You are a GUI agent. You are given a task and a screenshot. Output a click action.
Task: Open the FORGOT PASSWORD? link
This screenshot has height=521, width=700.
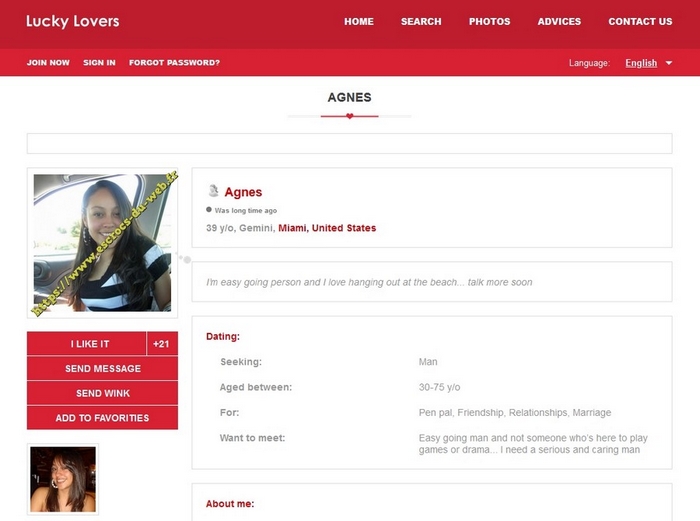174,63
